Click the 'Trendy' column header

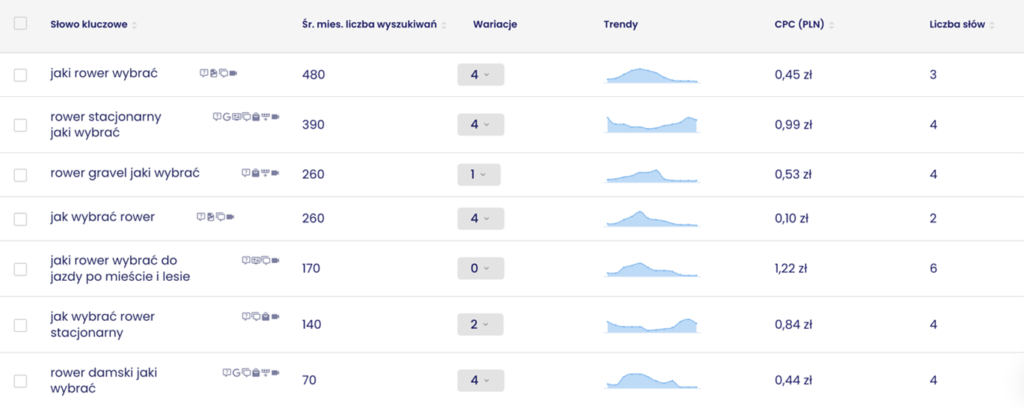621,25
